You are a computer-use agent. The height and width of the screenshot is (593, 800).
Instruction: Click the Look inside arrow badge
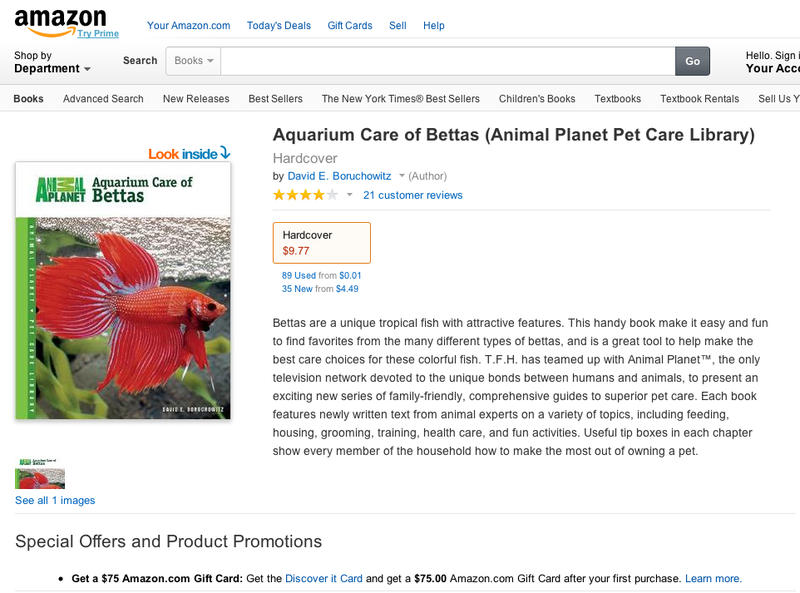pos(190,153)
